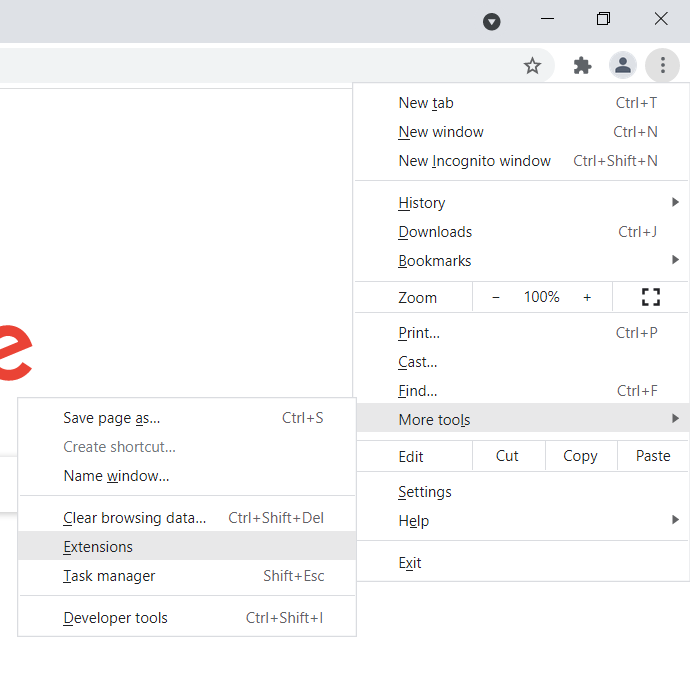
Task: Launch Task manager from submenu
Action: [x=109, y=576]
